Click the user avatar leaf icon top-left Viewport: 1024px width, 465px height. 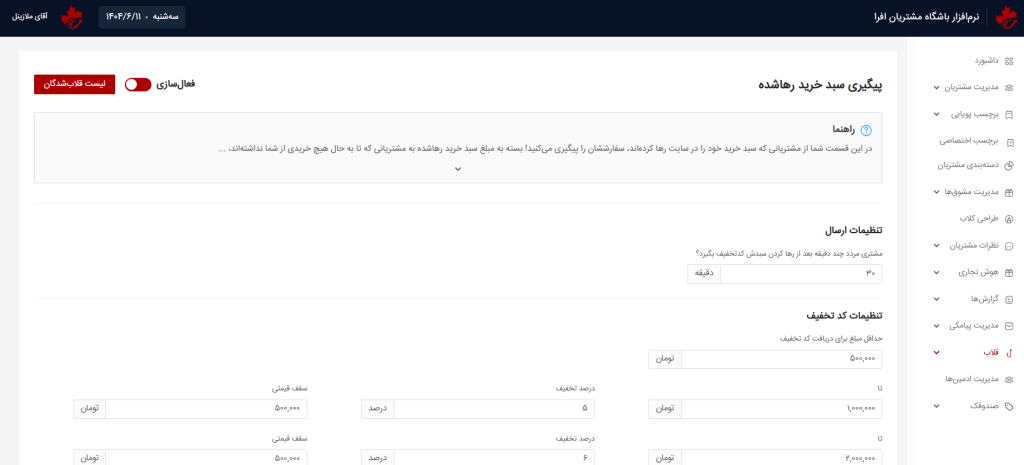pos(72,17)
